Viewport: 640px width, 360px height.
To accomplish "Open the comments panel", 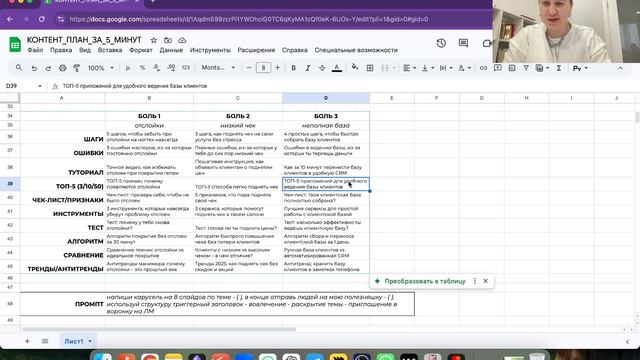I will (x=463, y=43).
